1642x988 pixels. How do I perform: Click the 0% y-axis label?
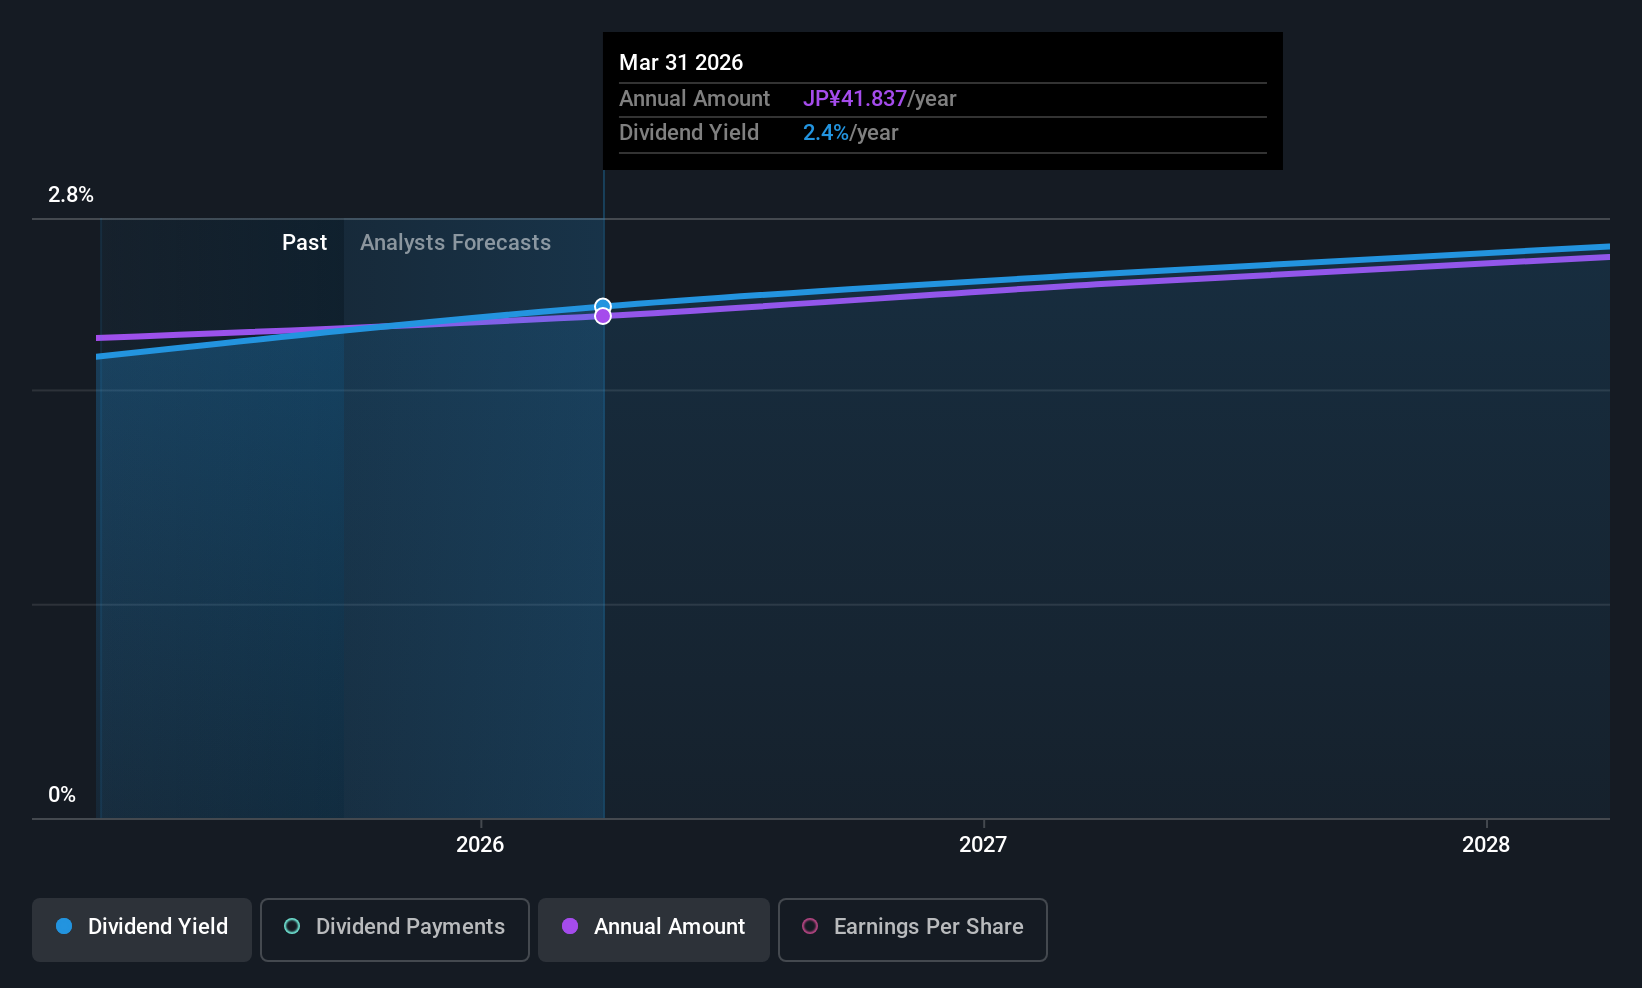[62, 795]
